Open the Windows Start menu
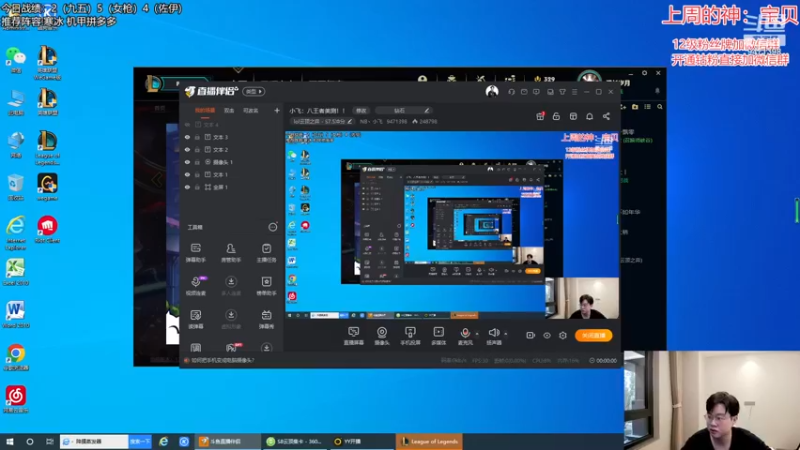The image size is (800, 450). [10, 442]
